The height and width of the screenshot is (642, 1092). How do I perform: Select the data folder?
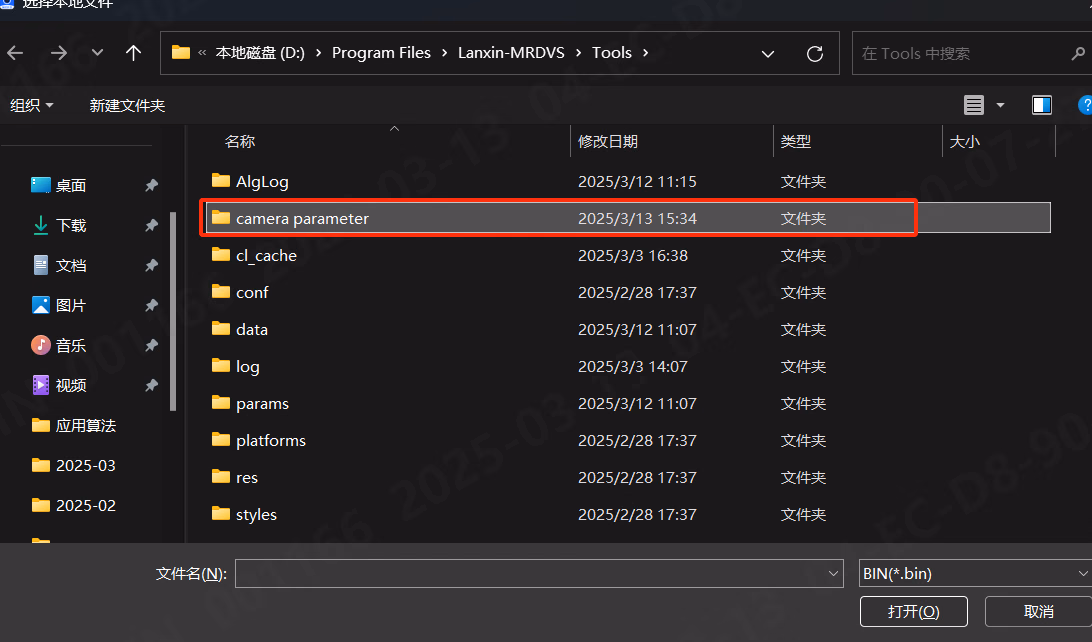tap(627, 329)
